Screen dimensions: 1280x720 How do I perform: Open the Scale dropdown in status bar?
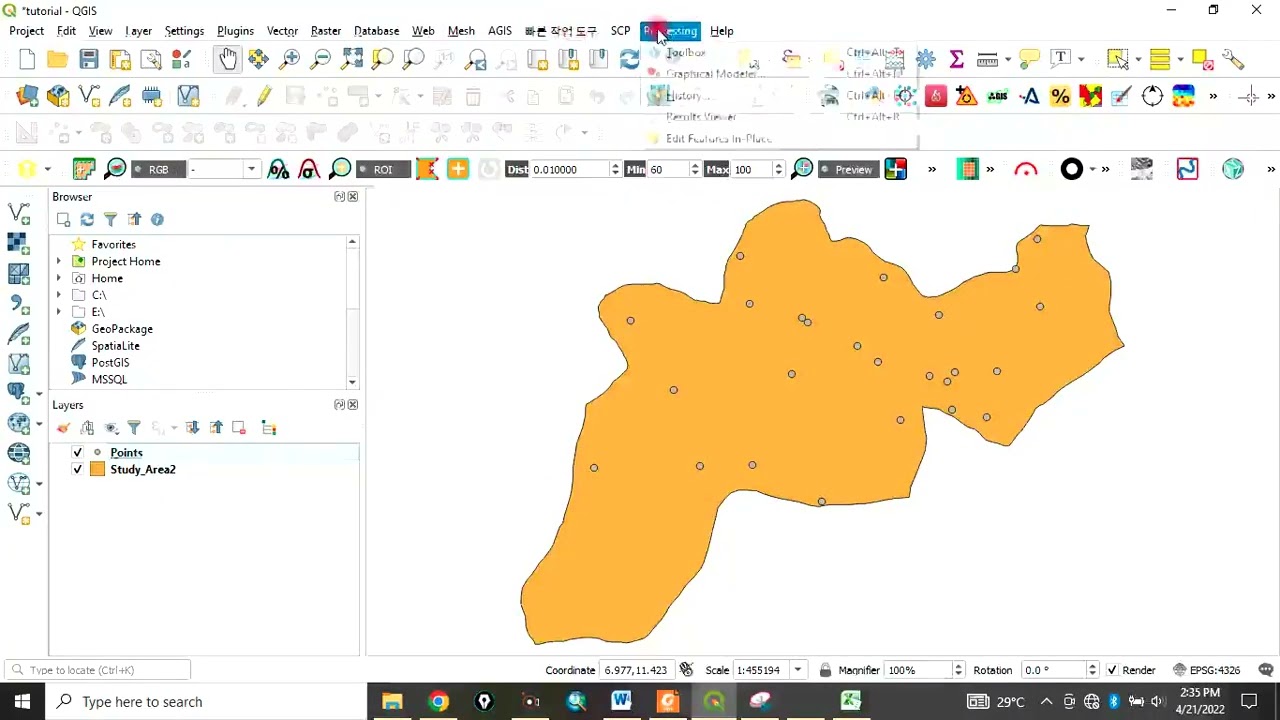click(798, 670)
